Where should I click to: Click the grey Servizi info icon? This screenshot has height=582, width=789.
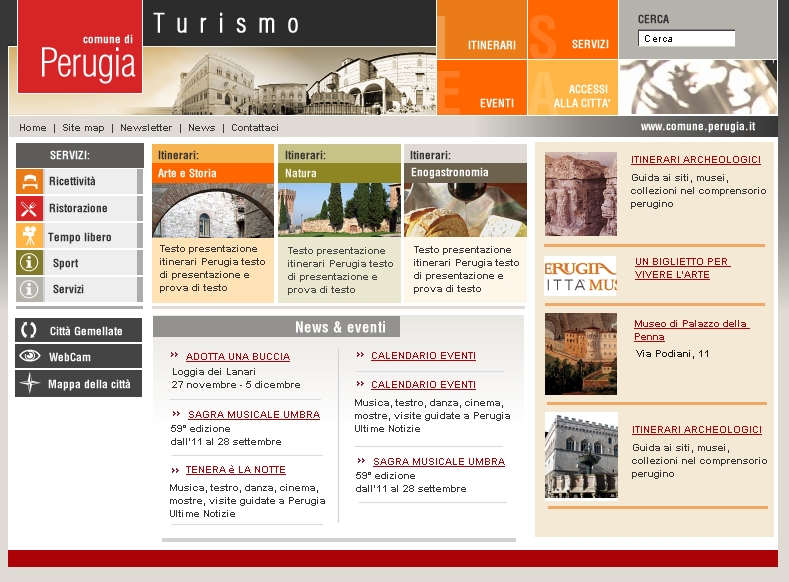(x=29, y=289)
